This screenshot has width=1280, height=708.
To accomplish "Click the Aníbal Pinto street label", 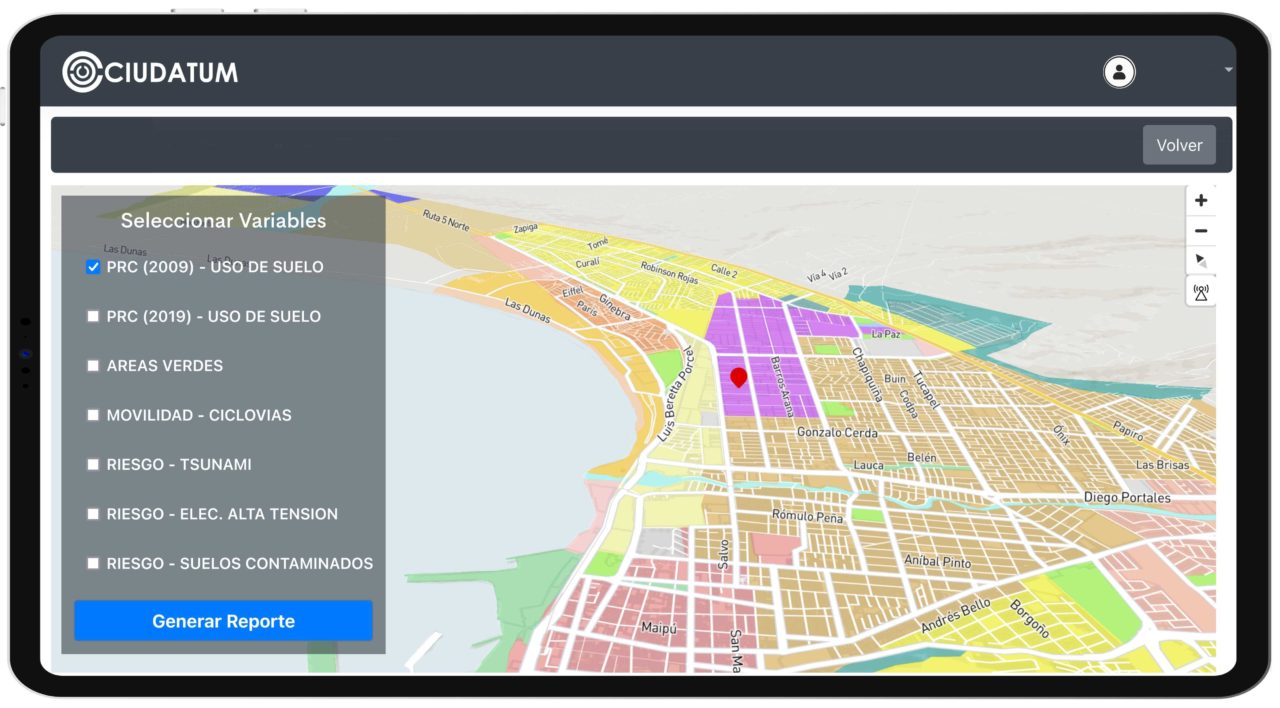I will (x=937, y=561).
